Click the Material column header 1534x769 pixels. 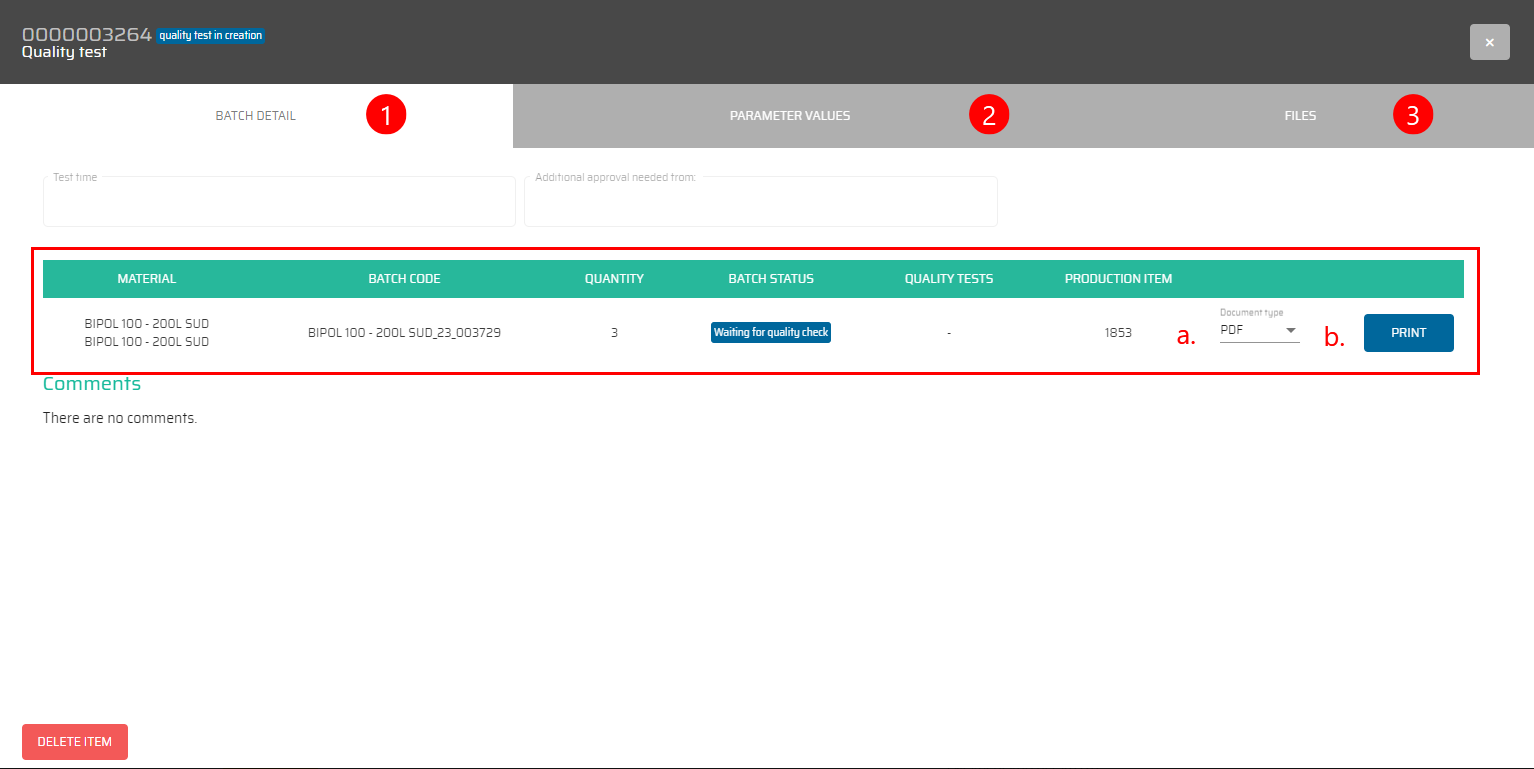146,279
